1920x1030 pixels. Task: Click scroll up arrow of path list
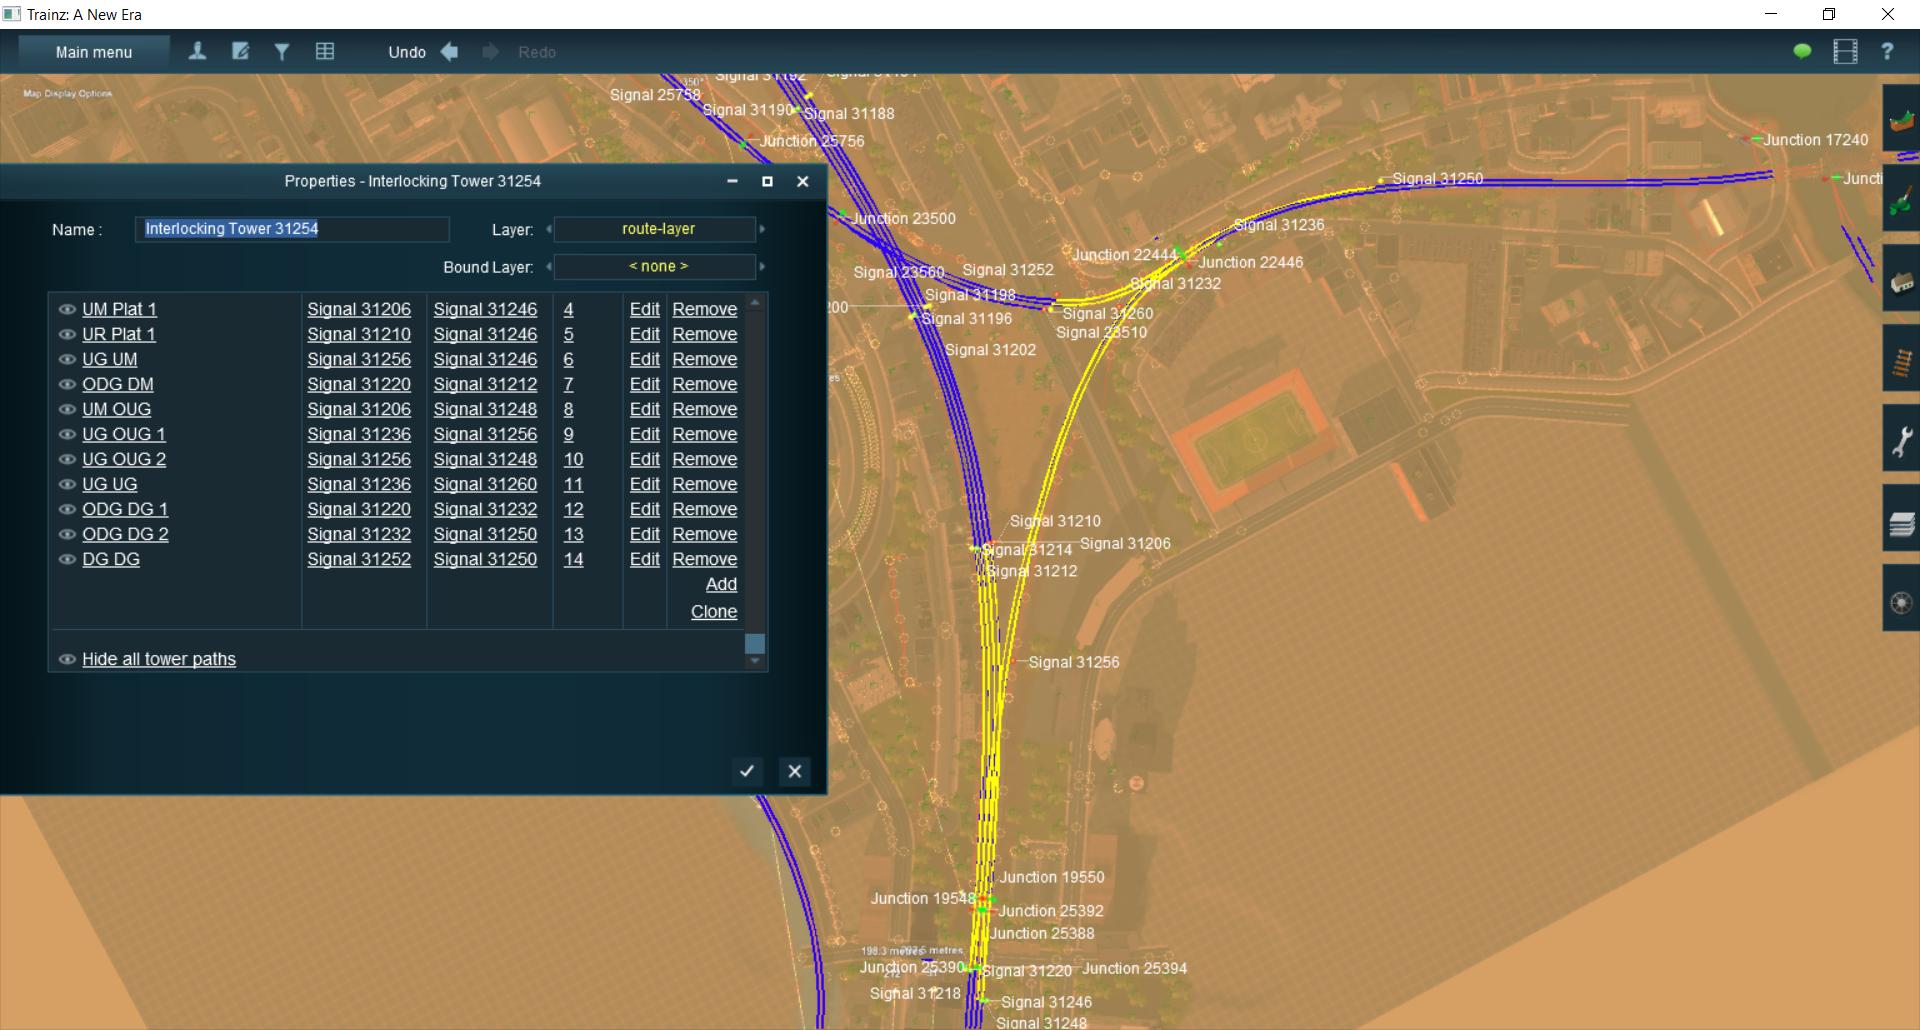click(755, 301)
